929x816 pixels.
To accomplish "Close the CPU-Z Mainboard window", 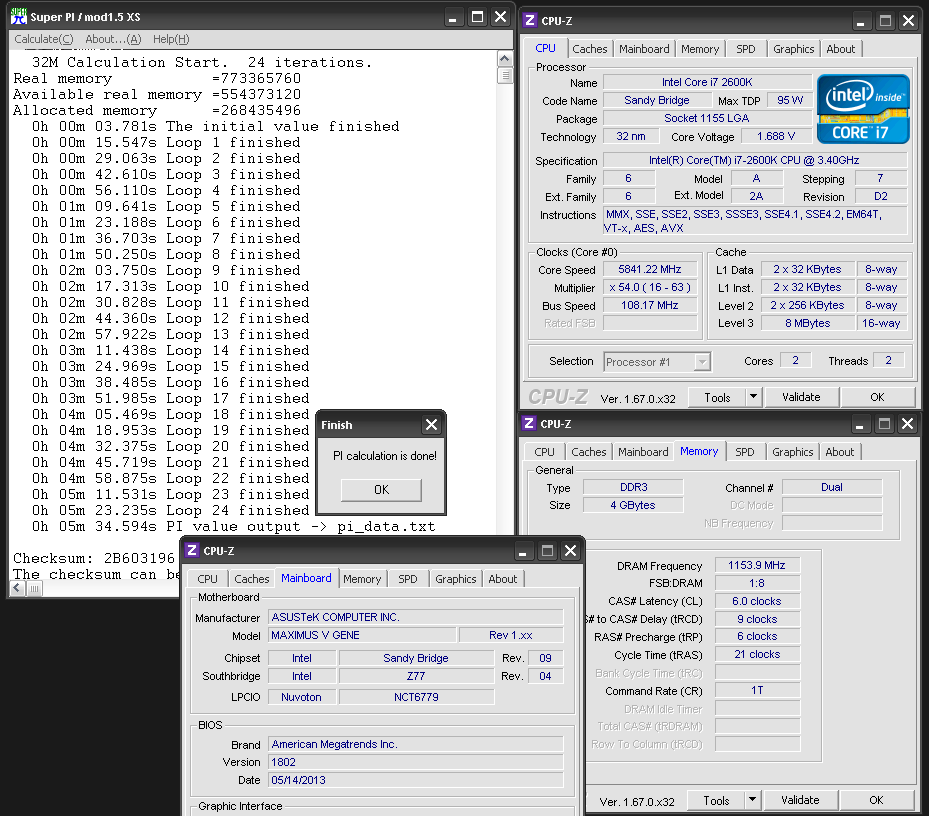I will click(x=570, y=551).
